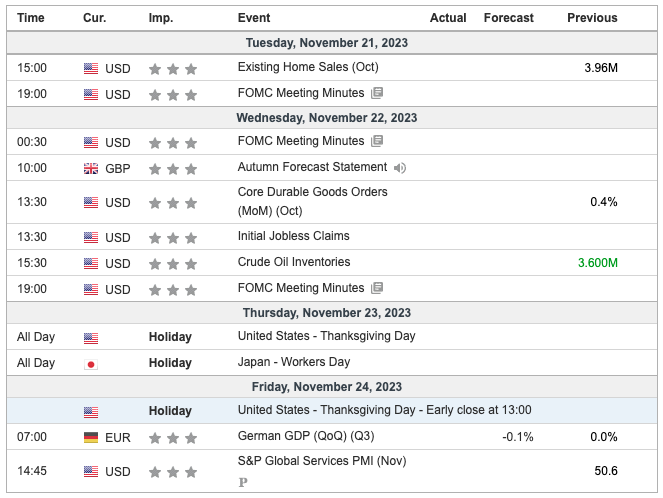Click the 14:45 time cell
663x498 pixels.
coord(32,471)
